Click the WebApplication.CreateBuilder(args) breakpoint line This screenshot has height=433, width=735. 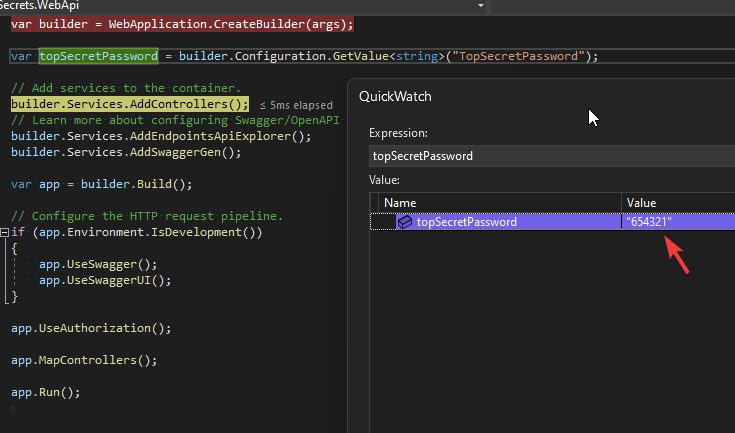point(182,24)
